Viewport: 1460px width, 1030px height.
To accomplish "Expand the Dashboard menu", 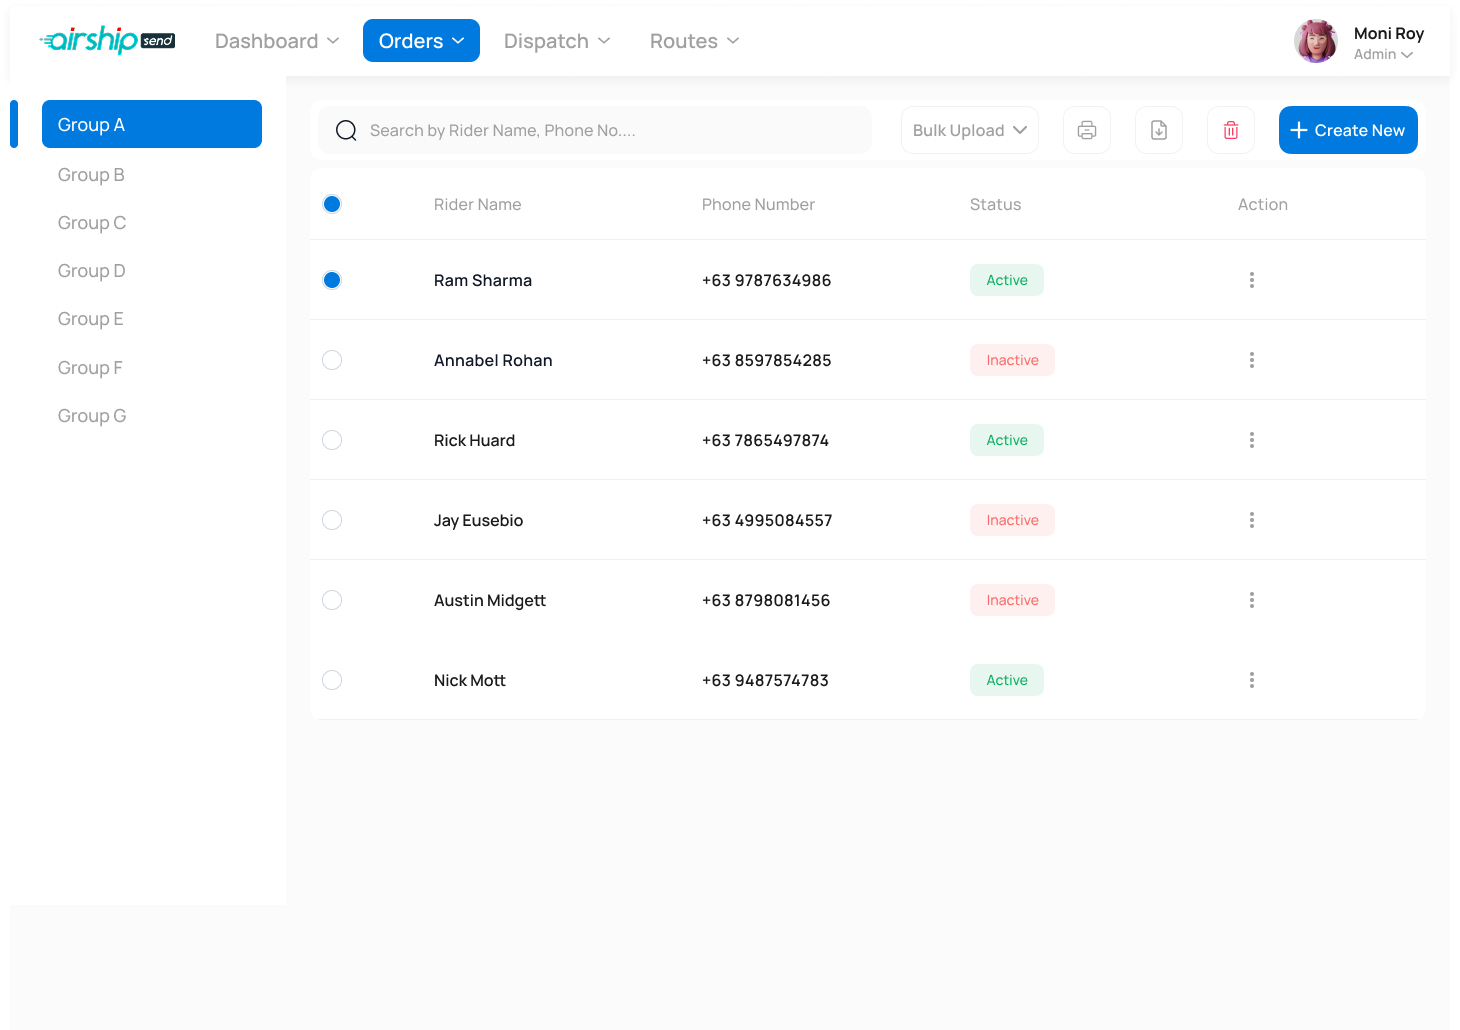I will coord(277,41).
